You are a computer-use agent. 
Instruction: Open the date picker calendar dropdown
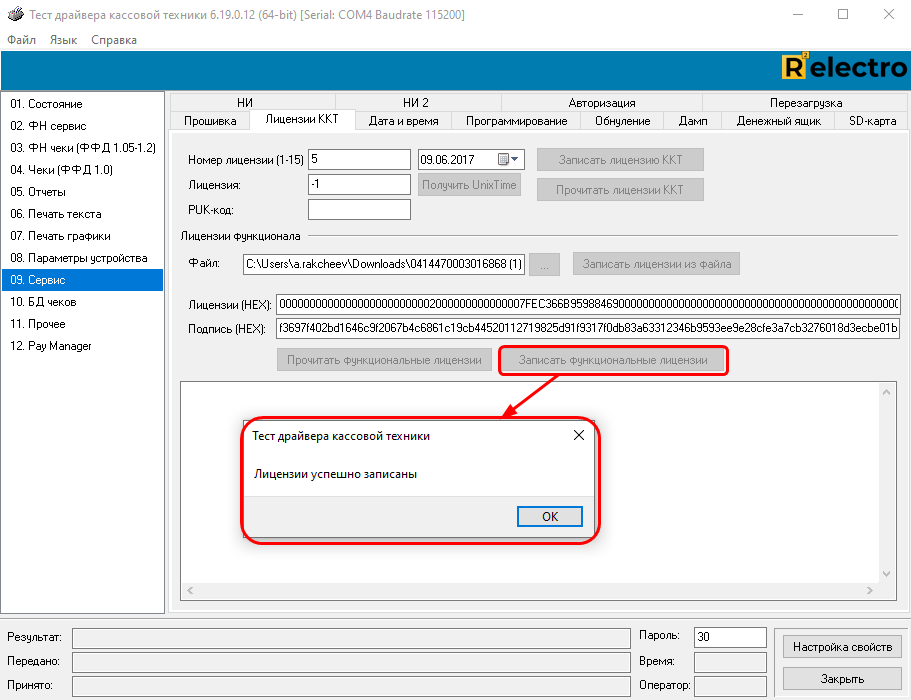coord(515,159)
